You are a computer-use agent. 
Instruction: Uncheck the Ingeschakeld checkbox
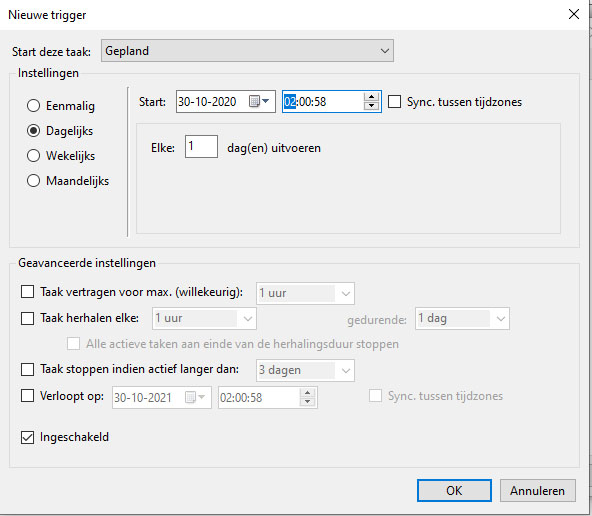[x=27, y=437]
